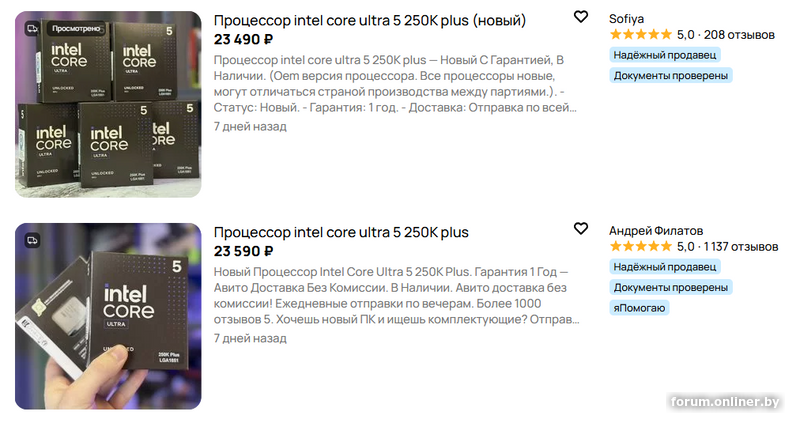Open the second listing's hand-held box photo
Viewport: 800px width, 423px height.
[108, 317]
